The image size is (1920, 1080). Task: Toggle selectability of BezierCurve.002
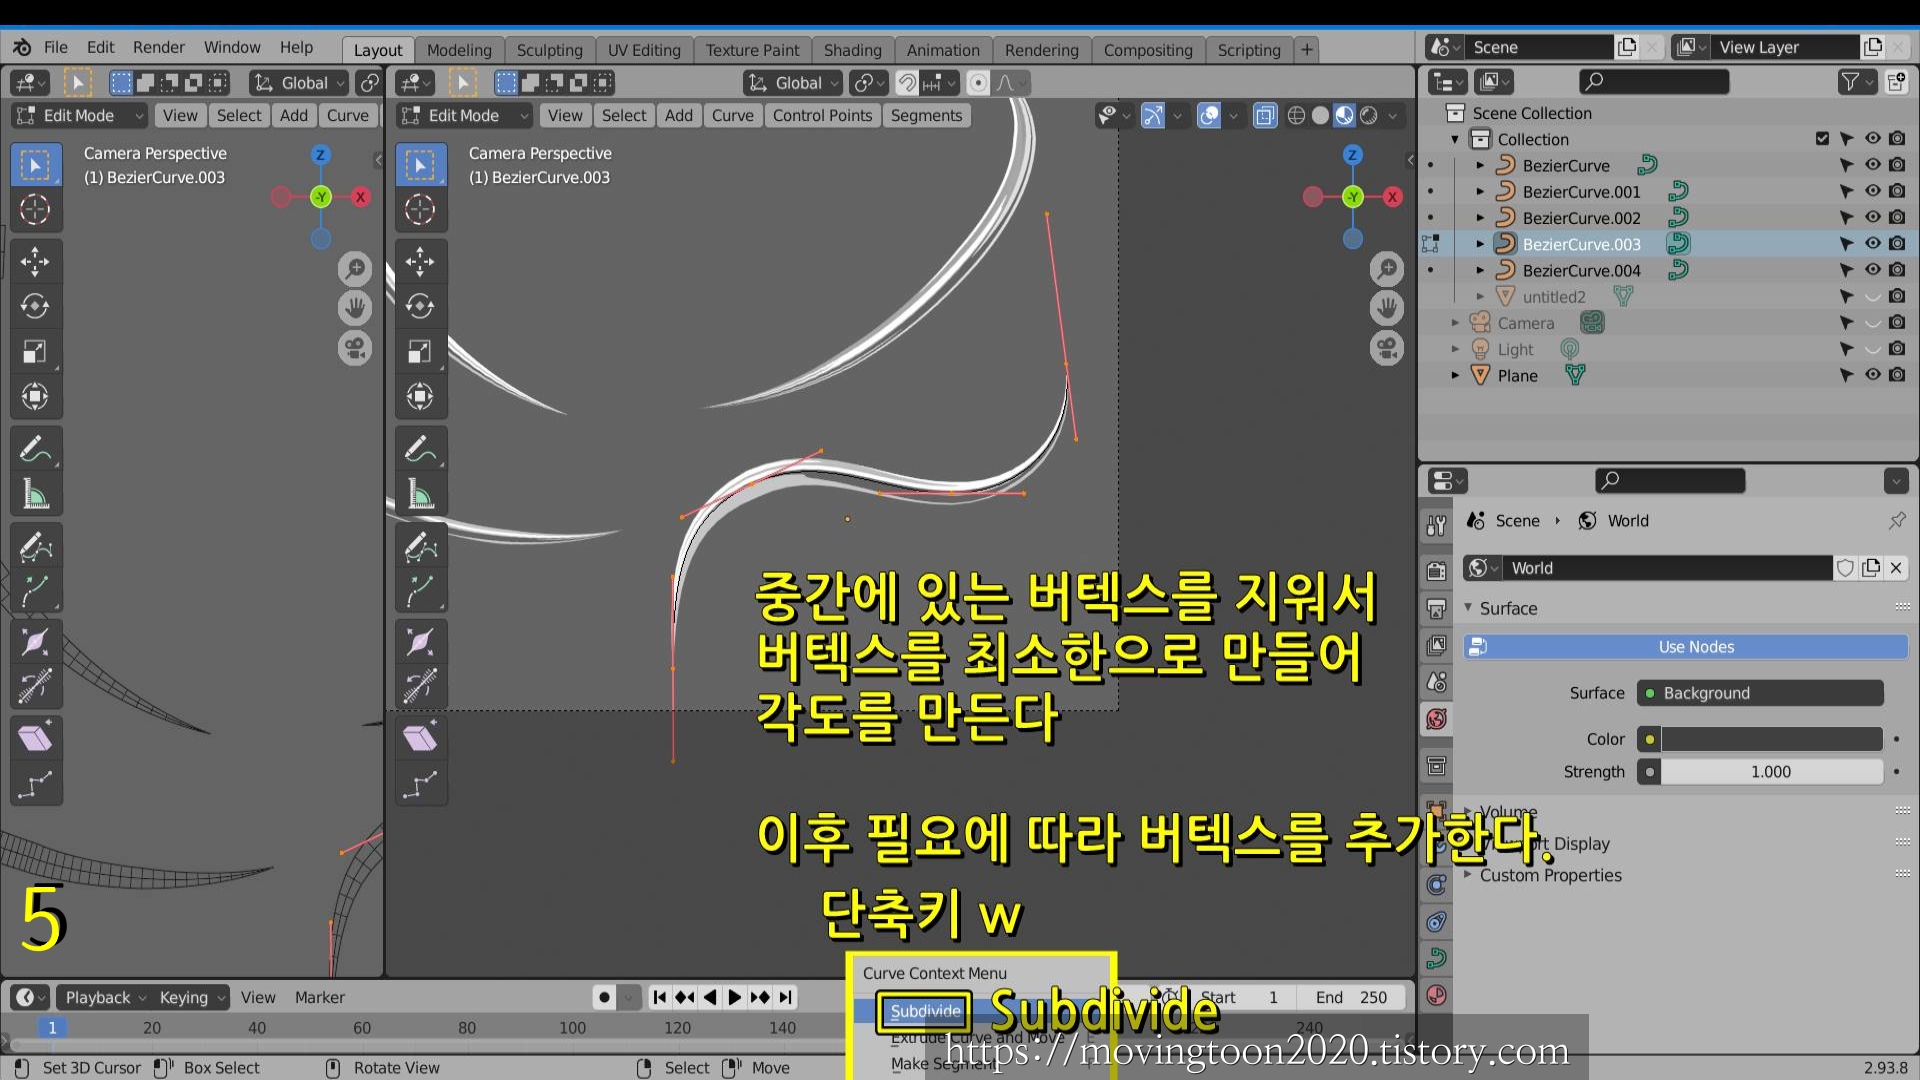1846,217
